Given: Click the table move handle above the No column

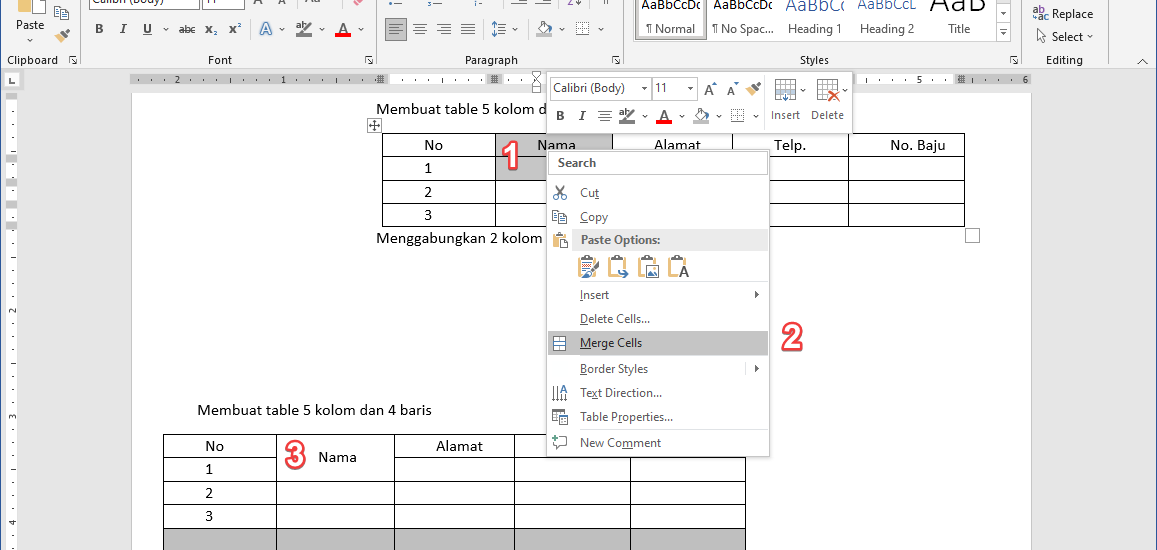Looking at the screenshot, I should (x=374, y=126).
